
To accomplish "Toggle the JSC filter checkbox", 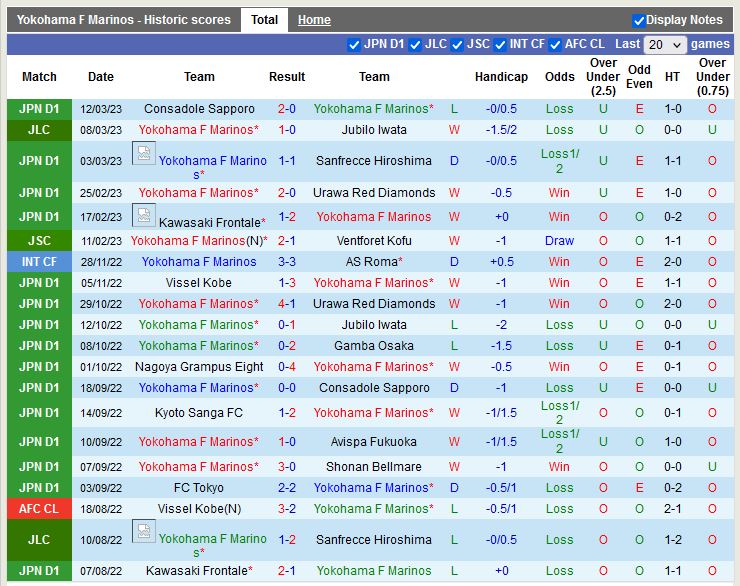I will 457,45.
